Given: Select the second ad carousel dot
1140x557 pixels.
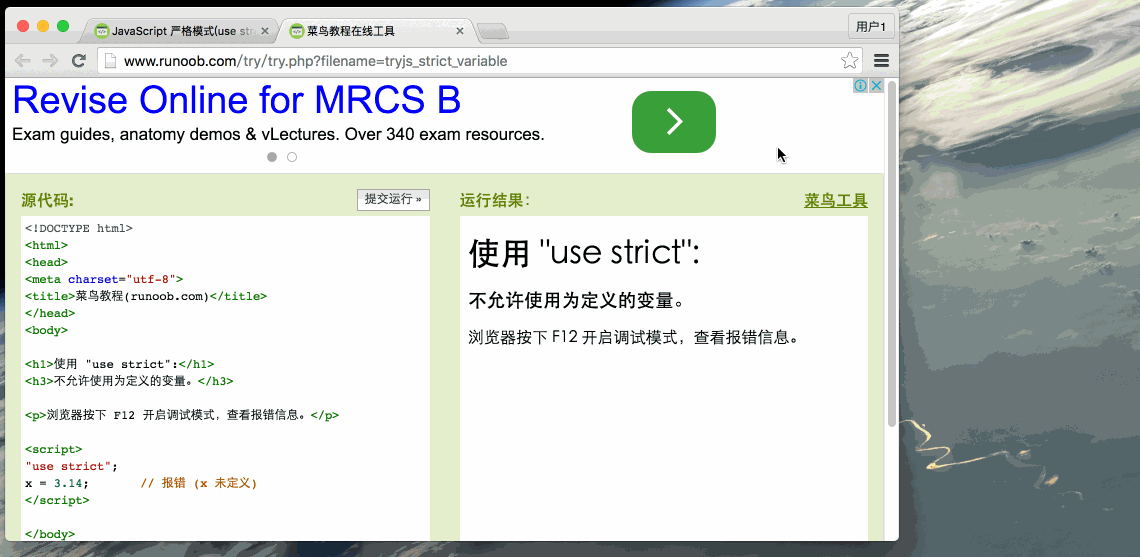Looking at the screenshot, I should 292,157.
